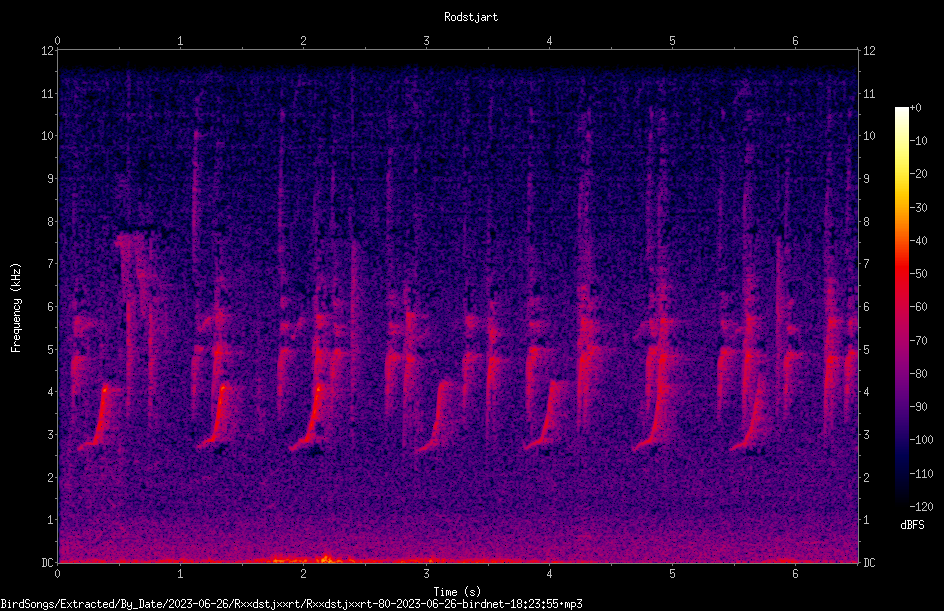Image resolution: width=944 pixels, height=611 pixels.
Task: Click the "Time (s)" axis label
Action: (x=457, y=592)
